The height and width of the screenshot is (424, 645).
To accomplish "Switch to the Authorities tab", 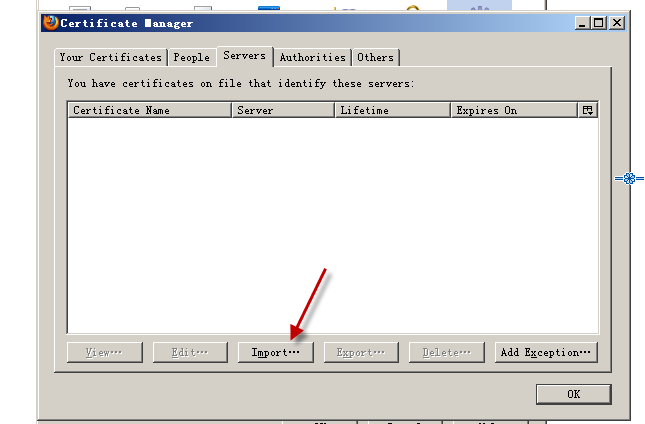I will pyautogui.click(x=313, y=57).
